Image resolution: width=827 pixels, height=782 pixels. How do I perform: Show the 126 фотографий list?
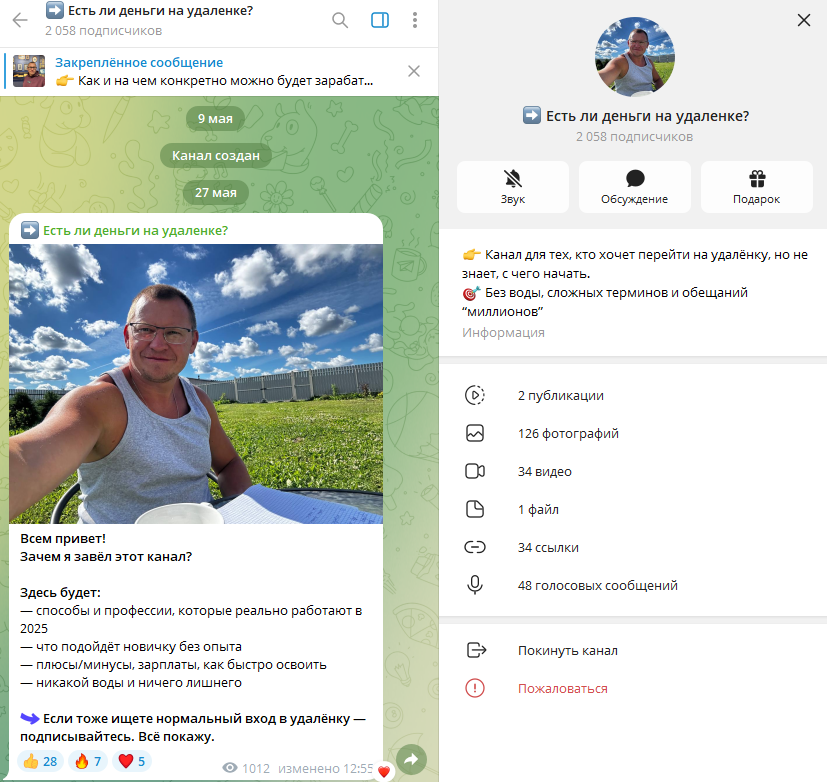pyautogui.click(x=568, y=433)
